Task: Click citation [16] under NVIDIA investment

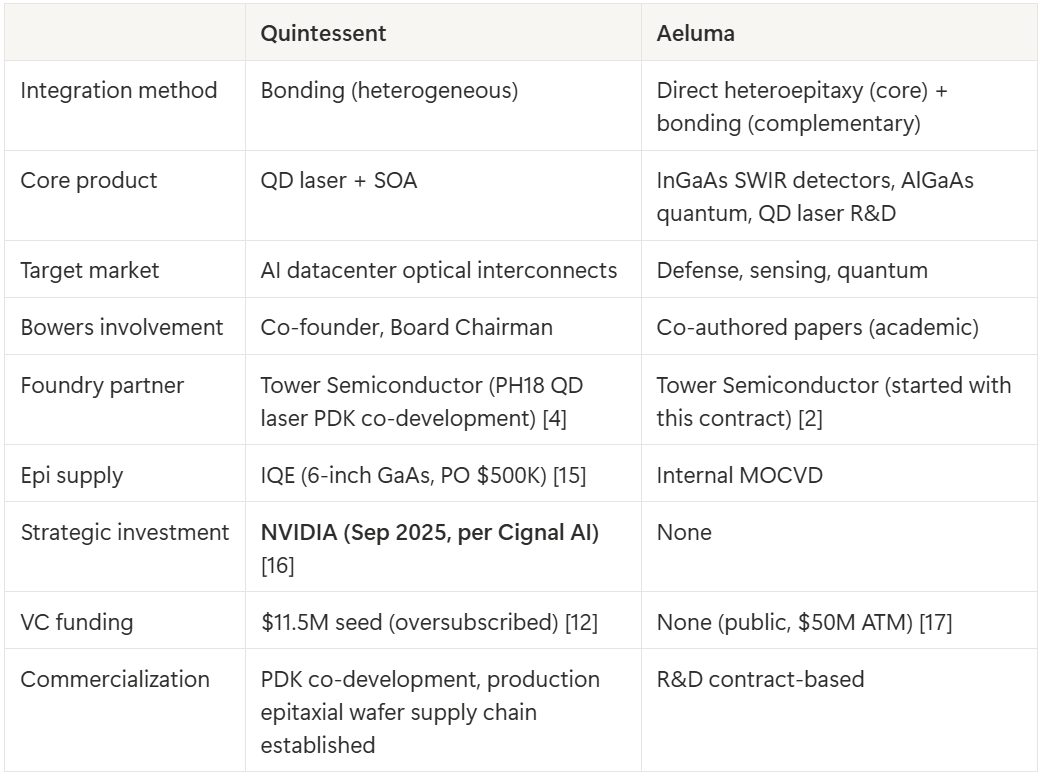Action: tap(276, 566)
